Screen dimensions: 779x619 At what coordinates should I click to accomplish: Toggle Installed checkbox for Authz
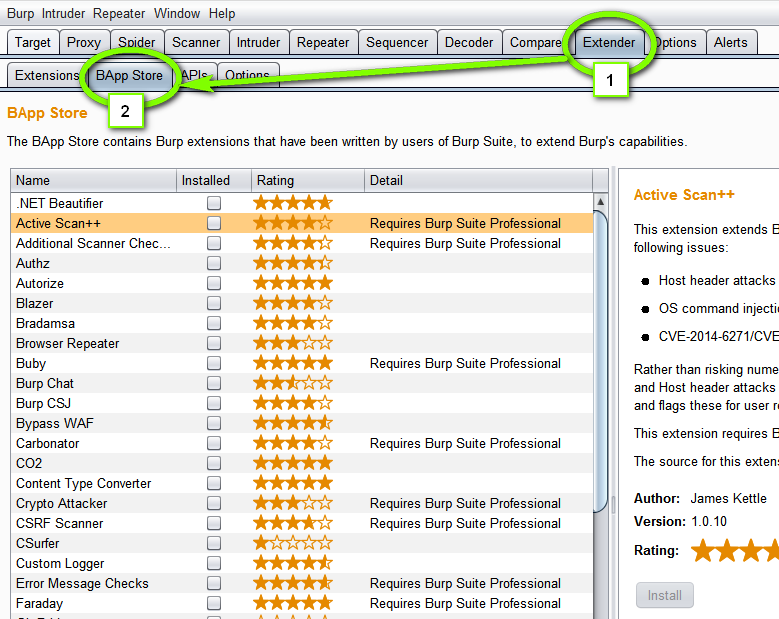pyautogui.click(x=214, y=263)
